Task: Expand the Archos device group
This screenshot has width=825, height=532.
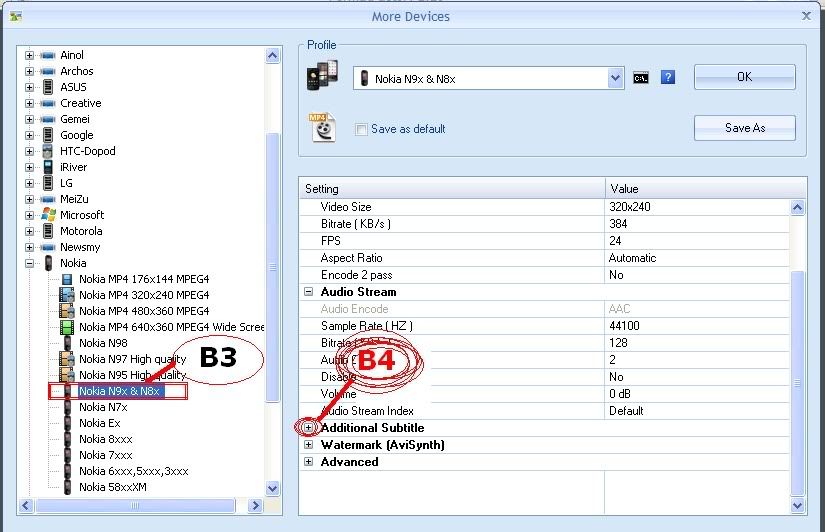Action: [29, 71]
